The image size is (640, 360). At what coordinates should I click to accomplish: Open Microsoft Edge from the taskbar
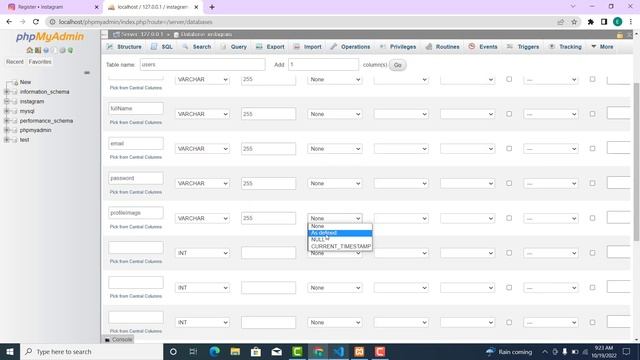pos(214,351)
